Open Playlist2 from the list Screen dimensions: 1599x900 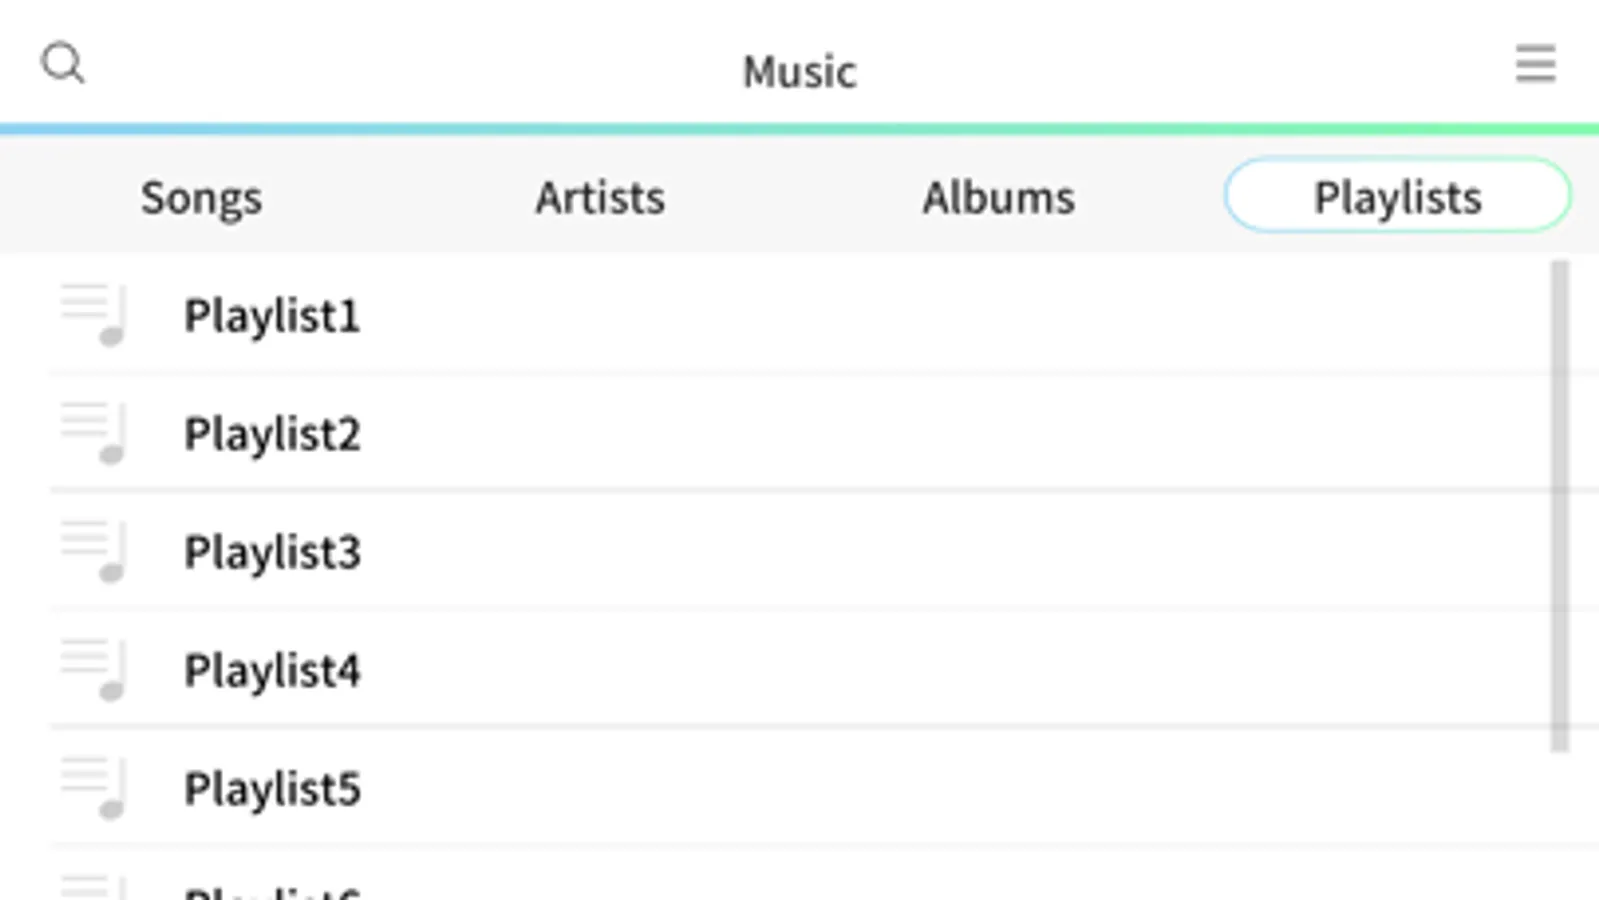tap(272, 434)
